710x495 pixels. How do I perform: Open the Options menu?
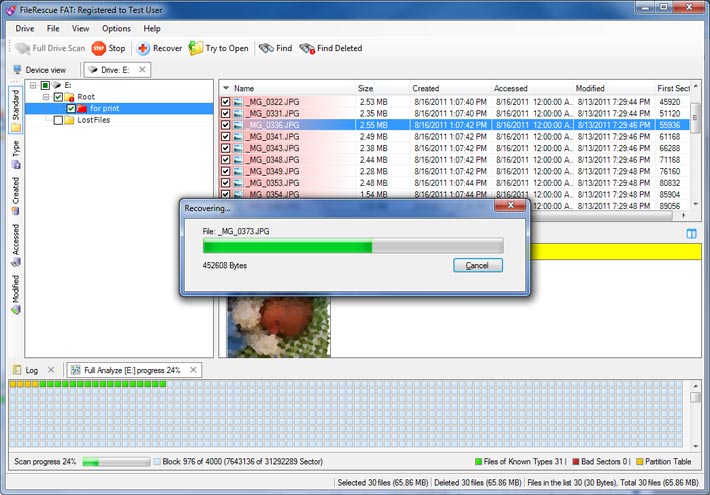coord(116,29)
